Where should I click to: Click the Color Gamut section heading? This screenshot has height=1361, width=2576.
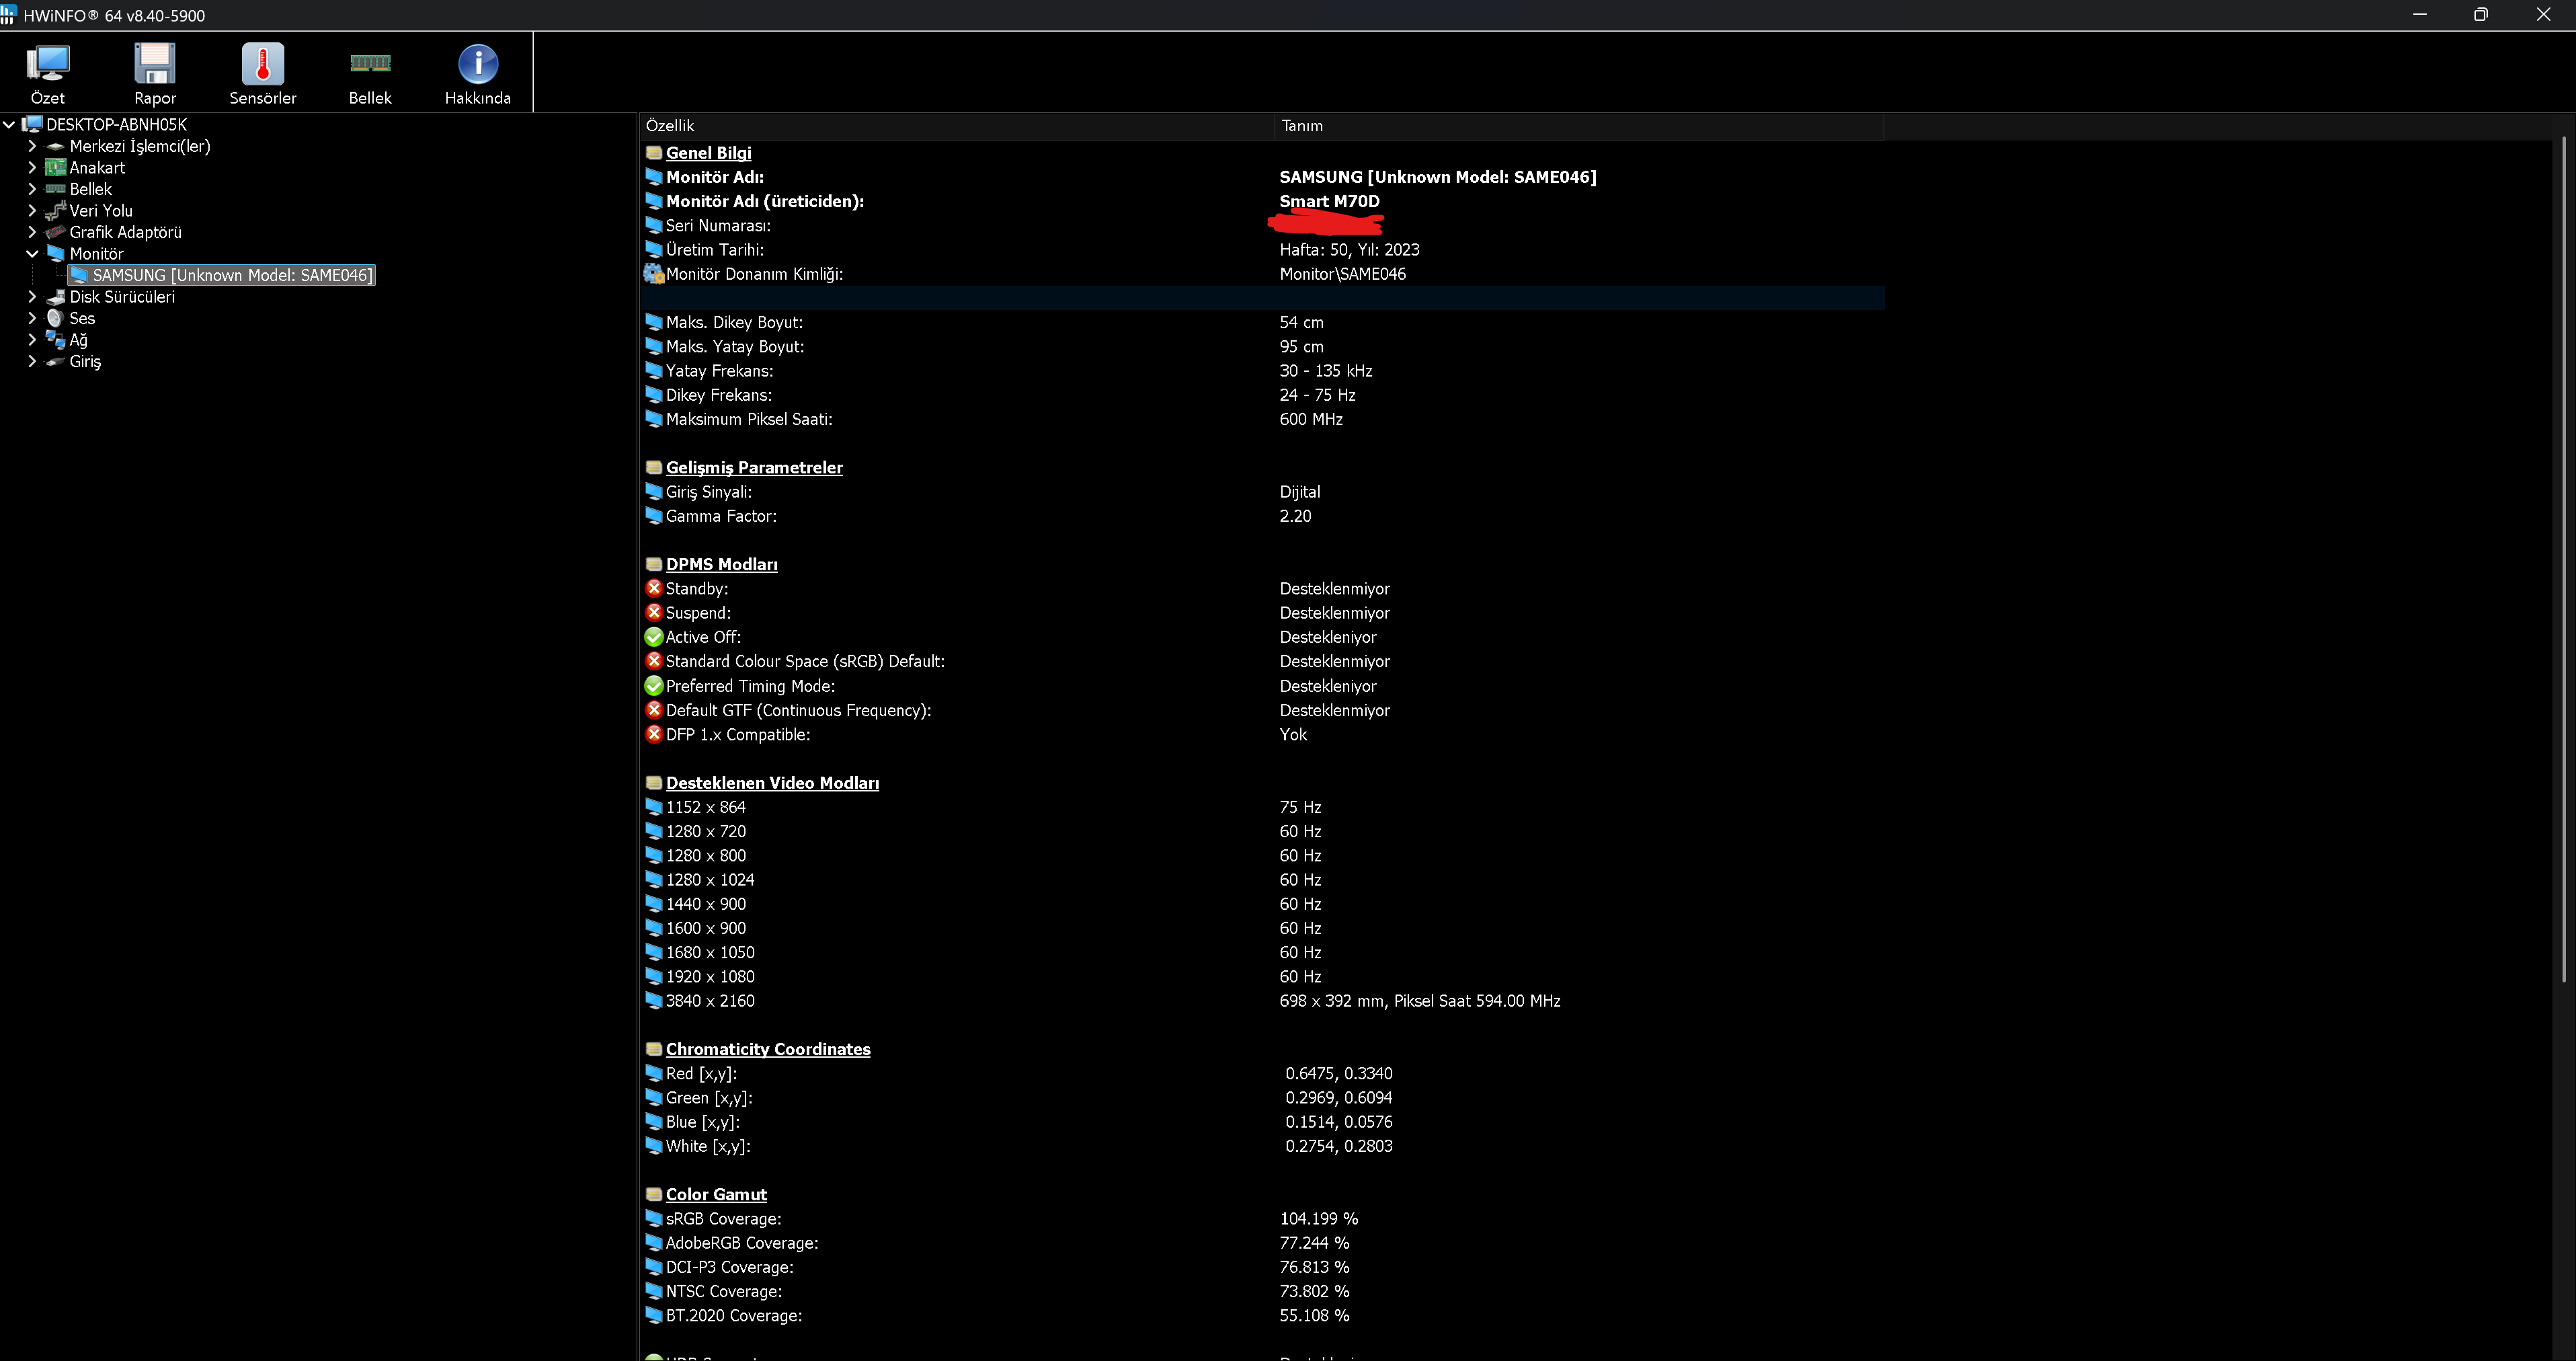pyautogui.click(x=716, y=1194)
